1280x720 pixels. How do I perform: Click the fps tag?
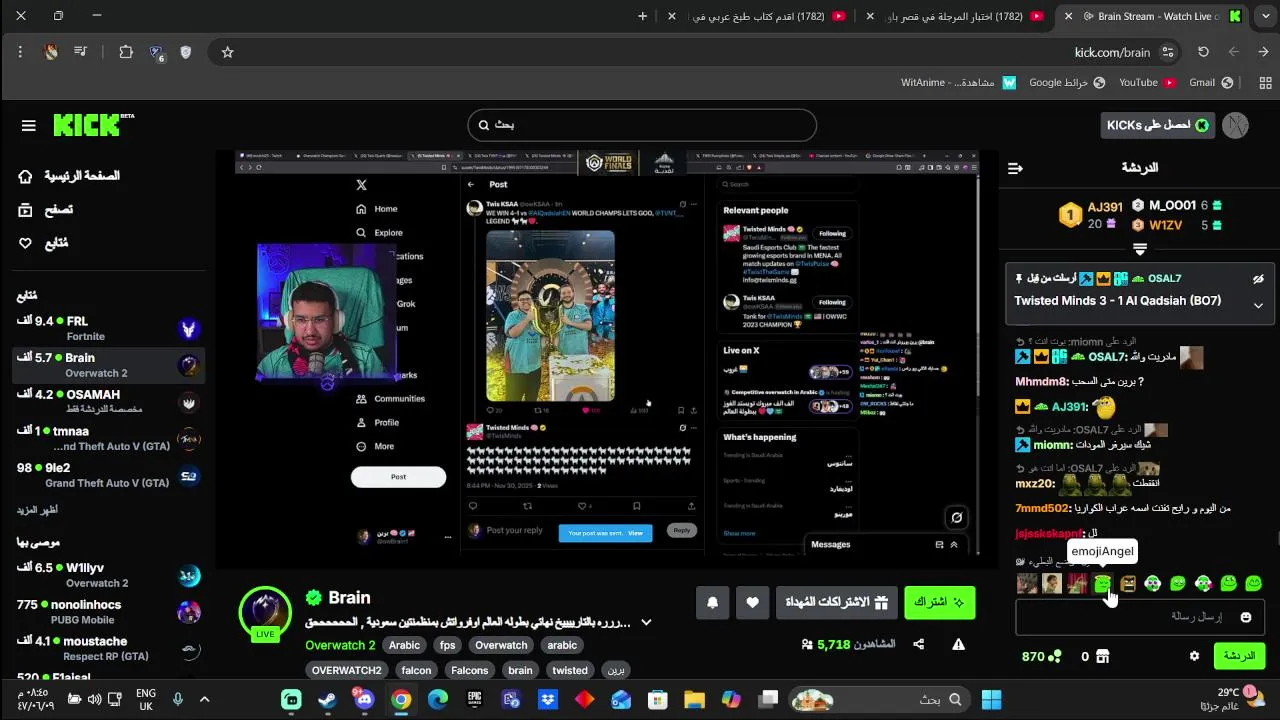[447, 645]
